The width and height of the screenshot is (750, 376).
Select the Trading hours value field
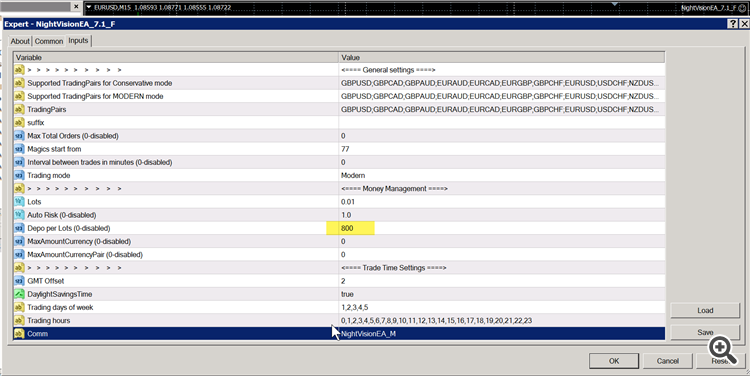(502, 321)
